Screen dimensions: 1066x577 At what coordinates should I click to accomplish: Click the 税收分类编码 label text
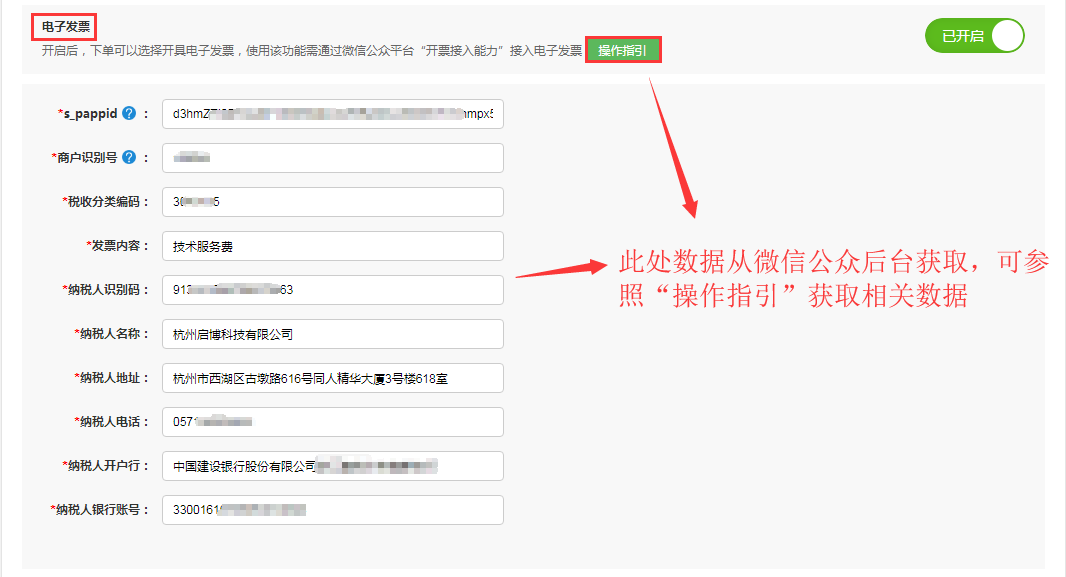click(x=107, y=202)
